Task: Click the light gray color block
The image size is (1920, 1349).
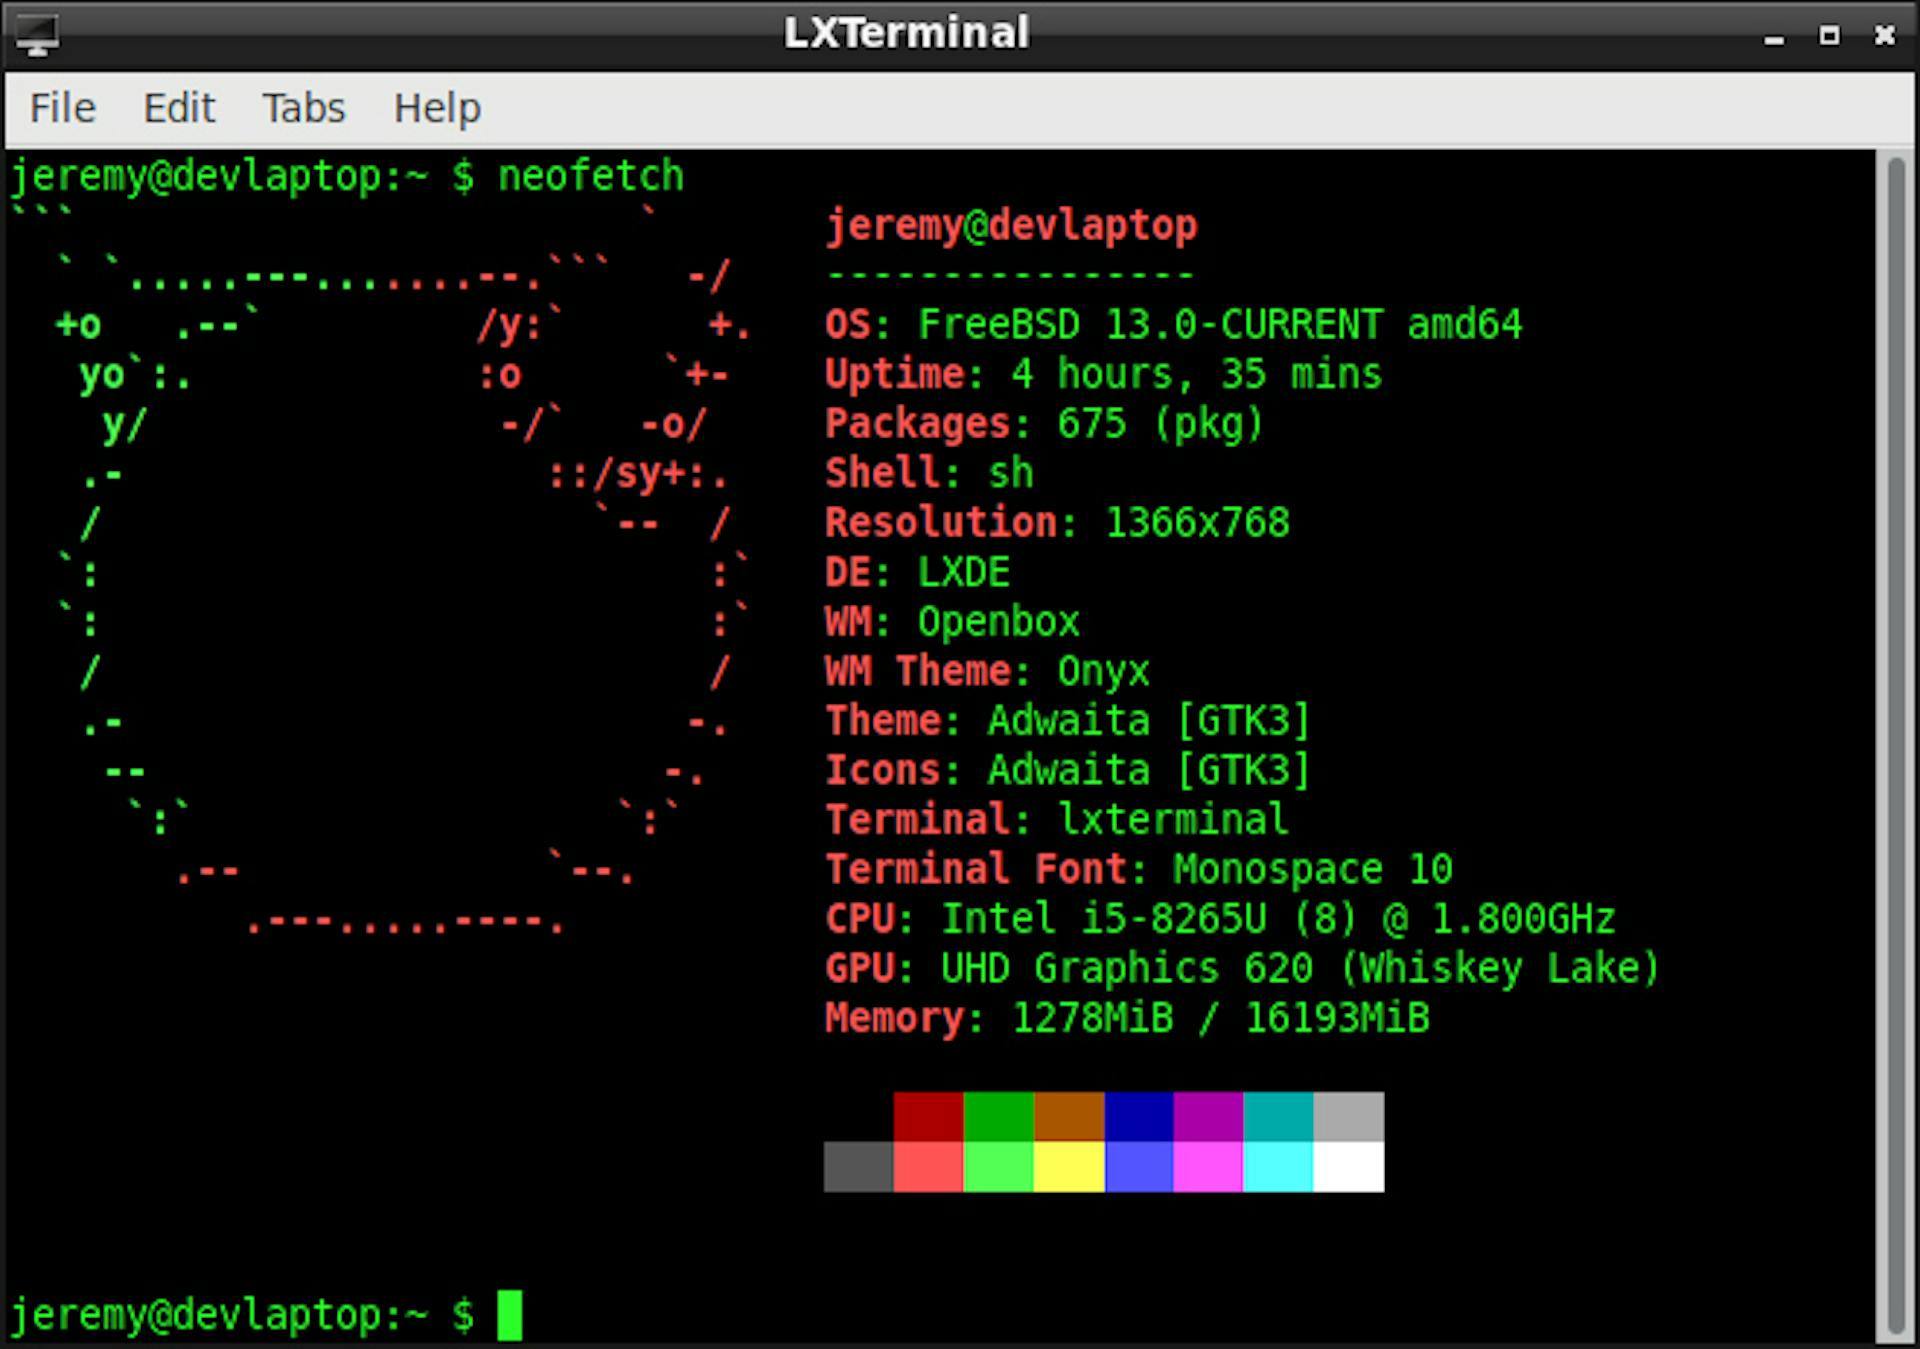Action: click(1349, 1116)
